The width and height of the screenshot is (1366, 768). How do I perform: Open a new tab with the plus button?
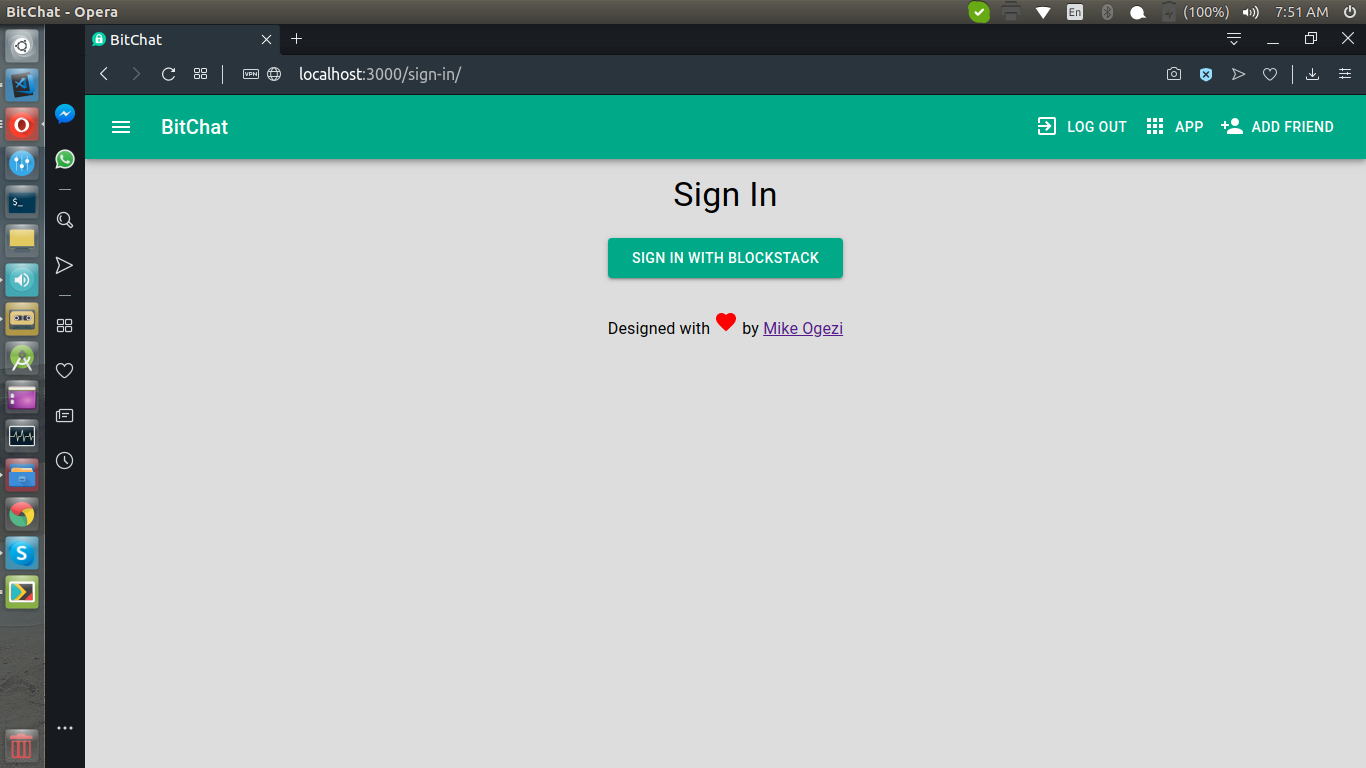296,39
